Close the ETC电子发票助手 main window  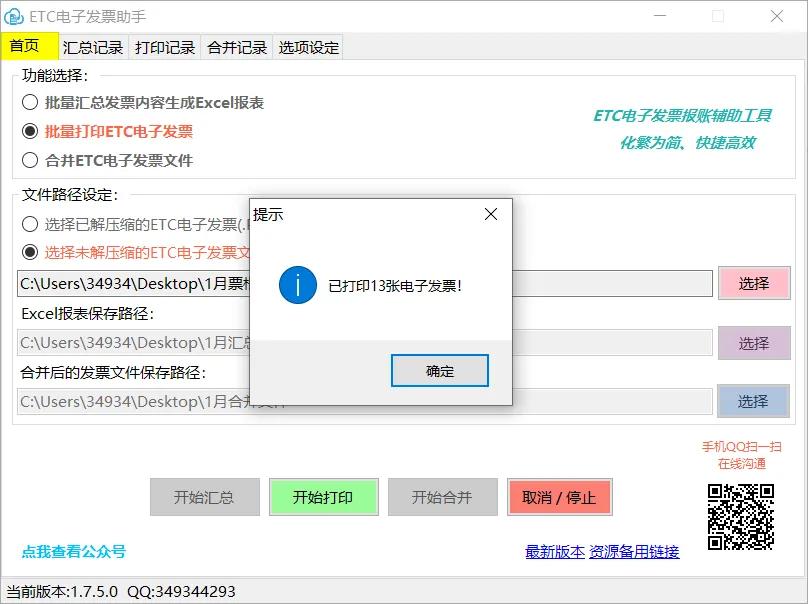[777, 16]
